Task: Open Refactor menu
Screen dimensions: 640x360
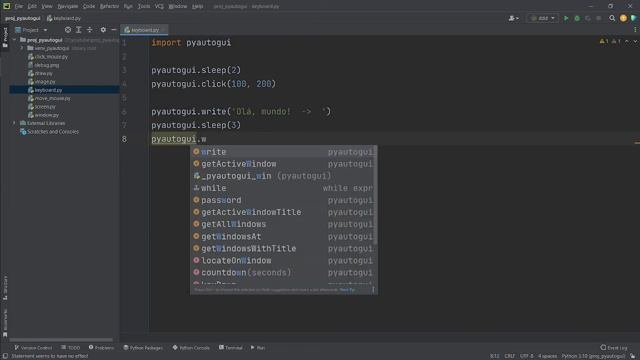Action: click(109, 6)
